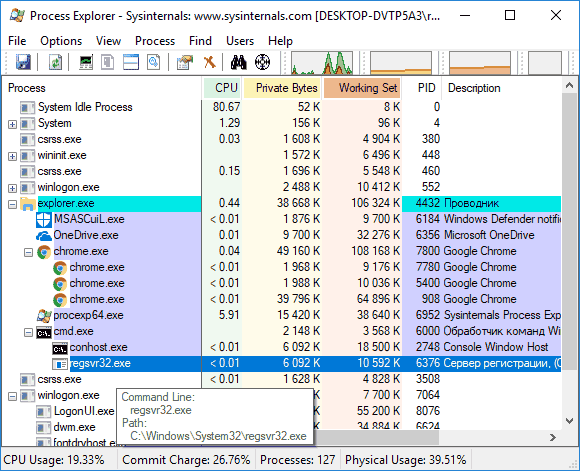
Task: Sort by the Working Set column header
Action: click(362, 88)
